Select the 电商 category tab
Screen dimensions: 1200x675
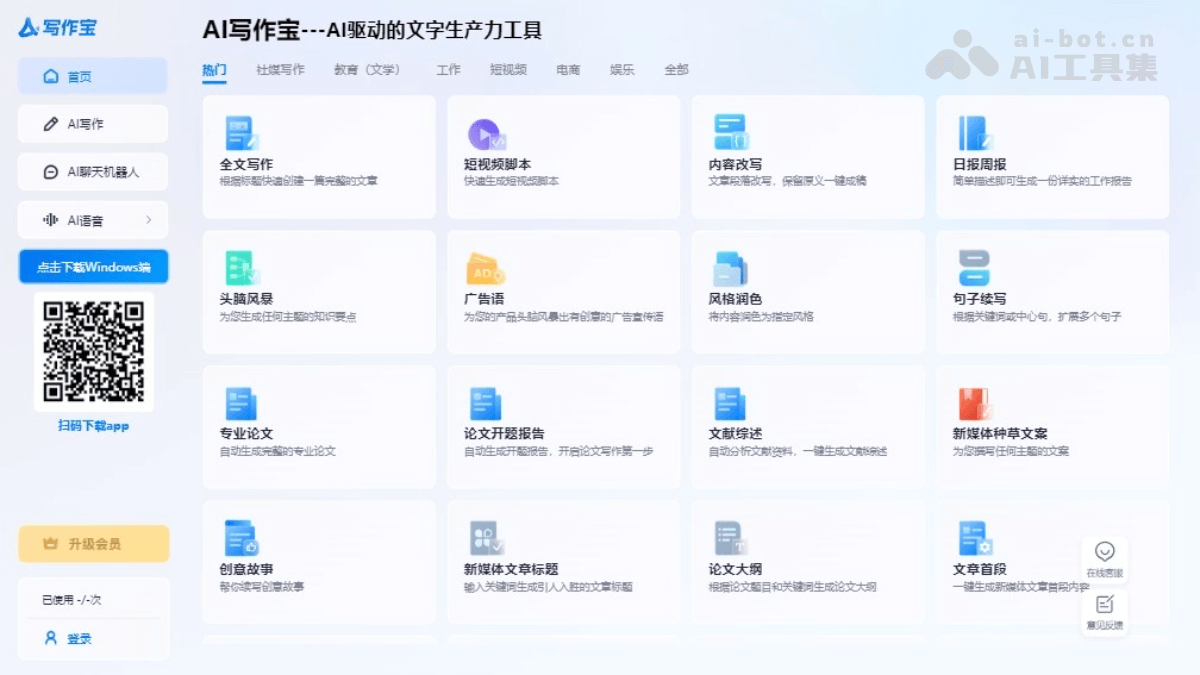pyautogui.click(x=567, y=69)
